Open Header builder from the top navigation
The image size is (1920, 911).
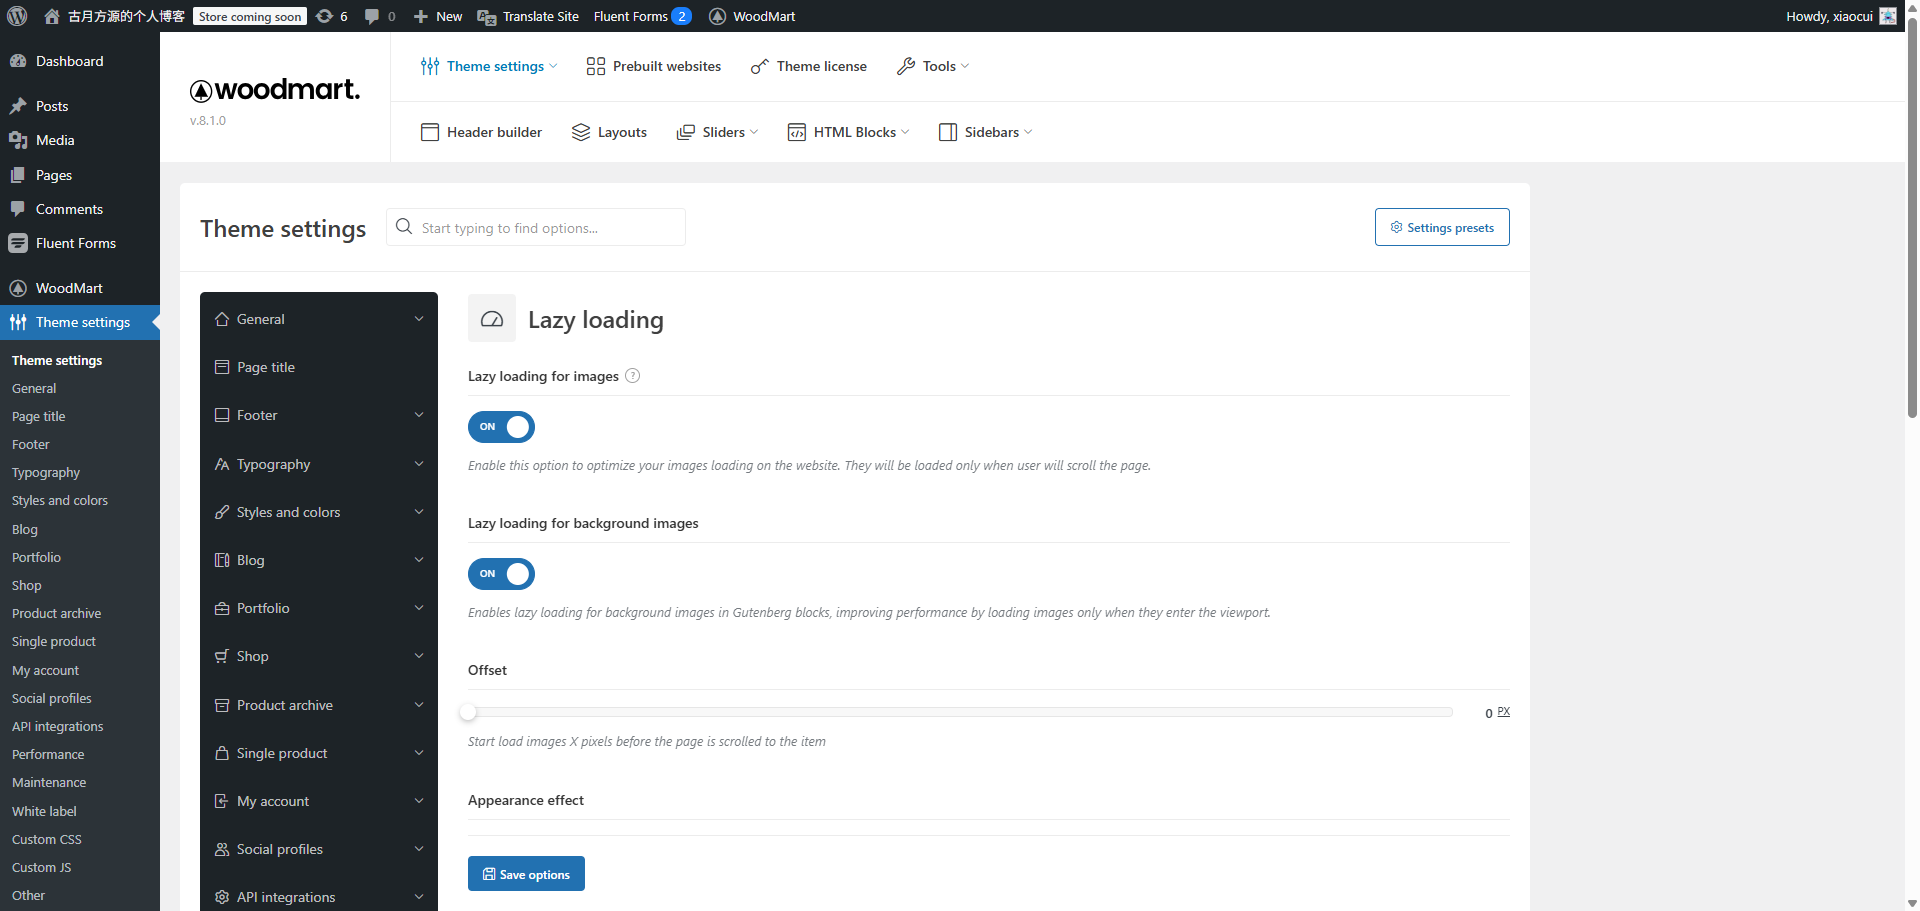point(481,132)
